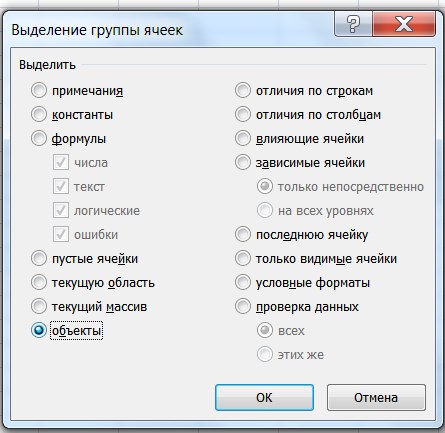445x433 pixels.
Task: Select пустые ячейки option
Action: pos(39,258)
